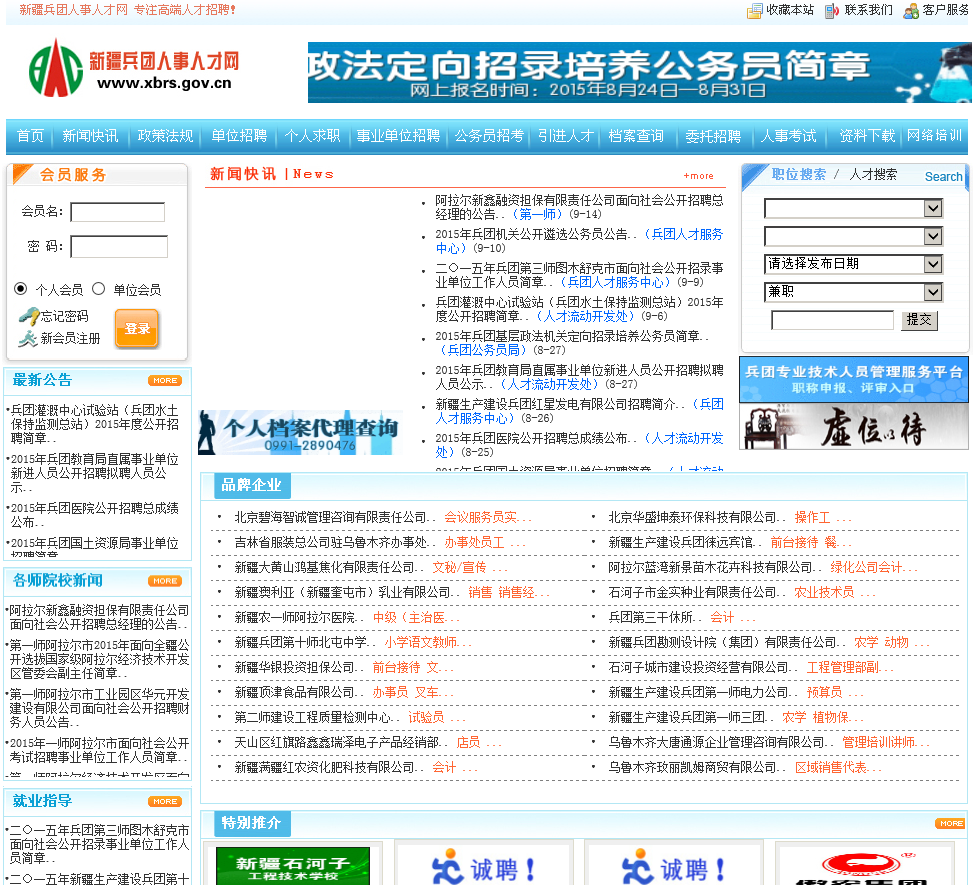974x885 pixels.
Task: Click the 新疆兵团人事人才网 site logo
Action: click(134, 68)
